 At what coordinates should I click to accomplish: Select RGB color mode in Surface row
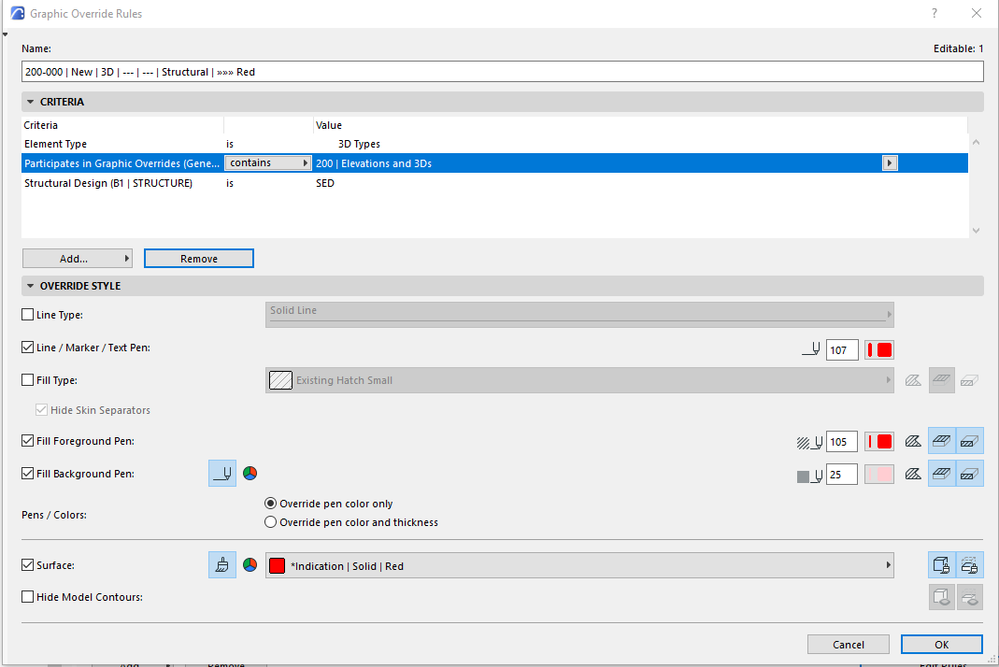click(250, 565)
